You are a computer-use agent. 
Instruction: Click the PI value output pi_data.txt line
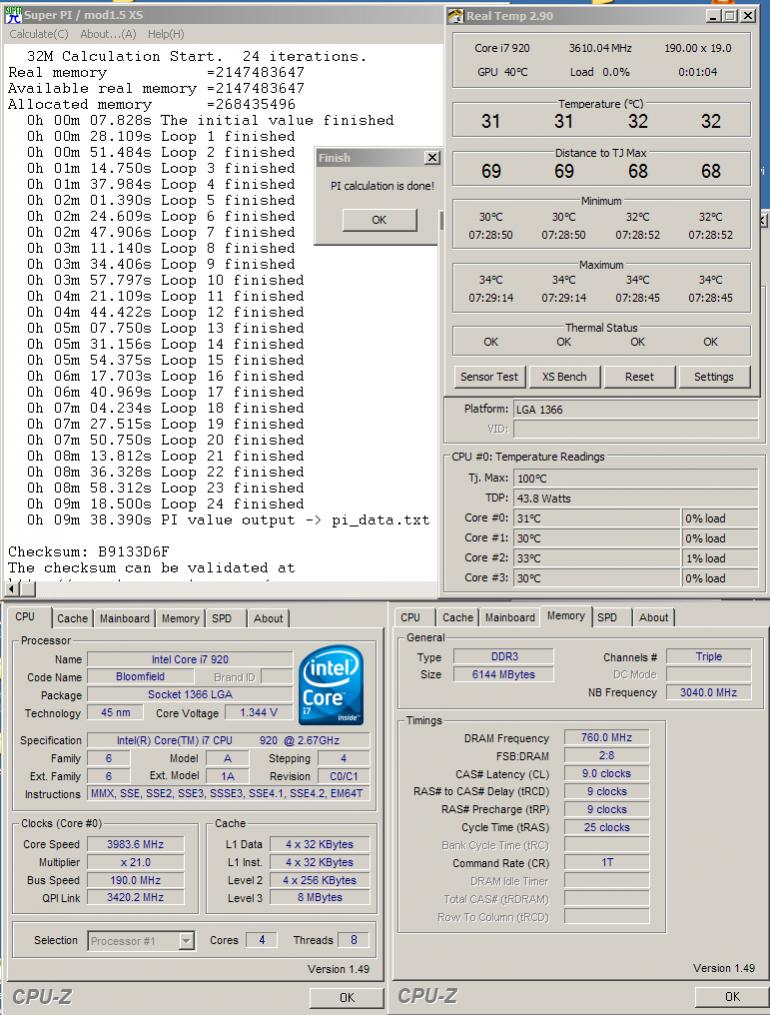228,520
